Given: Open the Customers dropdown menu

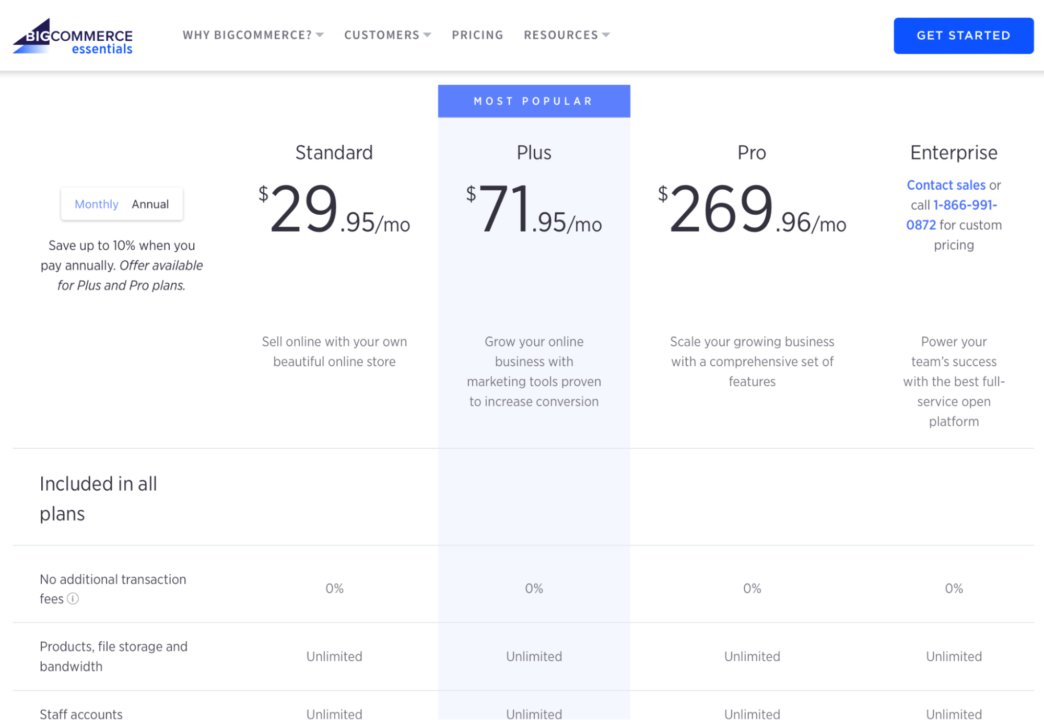Looking at the screenshot, I should coord(388,35).
